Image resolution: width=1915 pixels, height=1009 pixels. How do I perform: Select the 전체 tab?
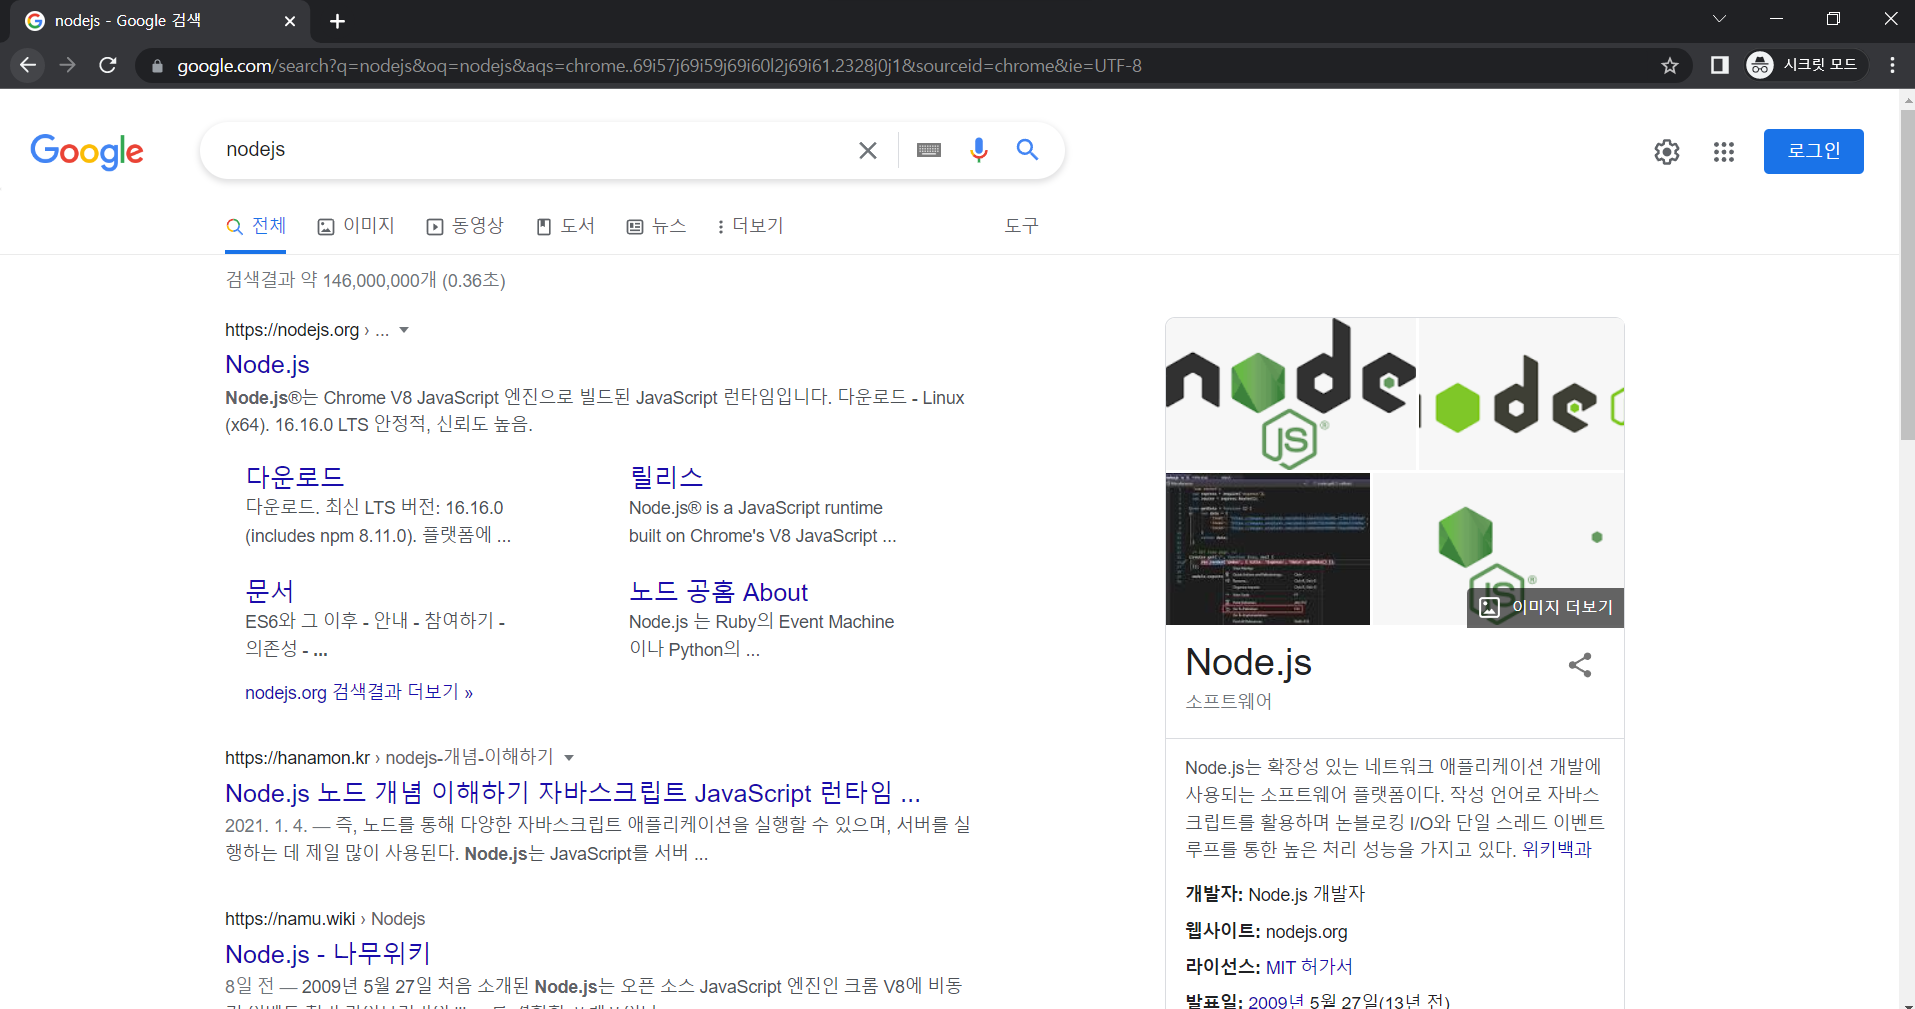click(256, 226)
